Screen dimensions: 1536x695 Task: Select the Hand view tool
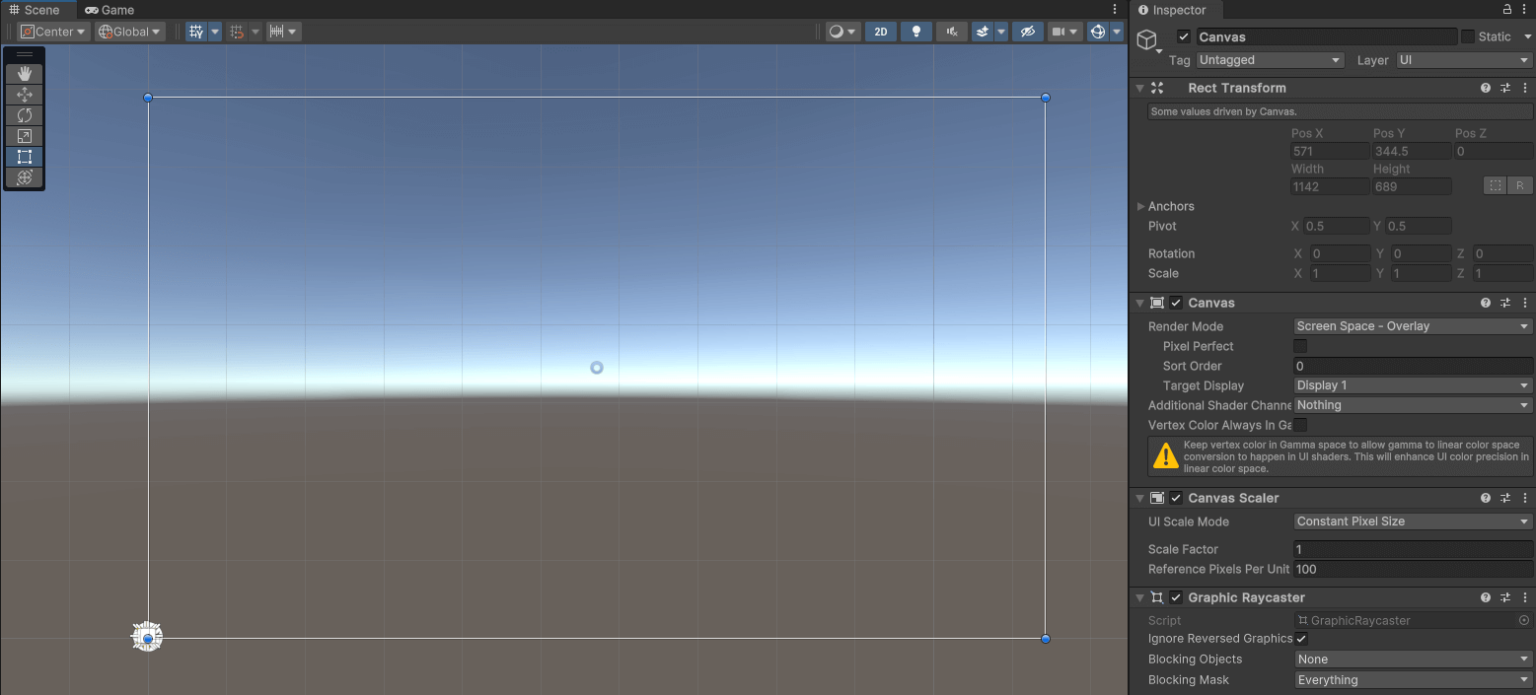coord(25,74)
